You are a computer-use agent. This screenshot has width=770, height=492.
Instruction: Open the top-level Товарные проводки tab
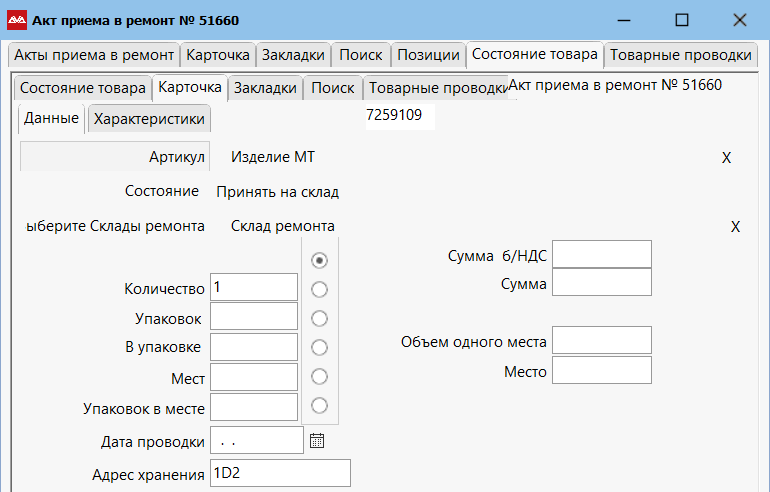[x=680, y=55]
